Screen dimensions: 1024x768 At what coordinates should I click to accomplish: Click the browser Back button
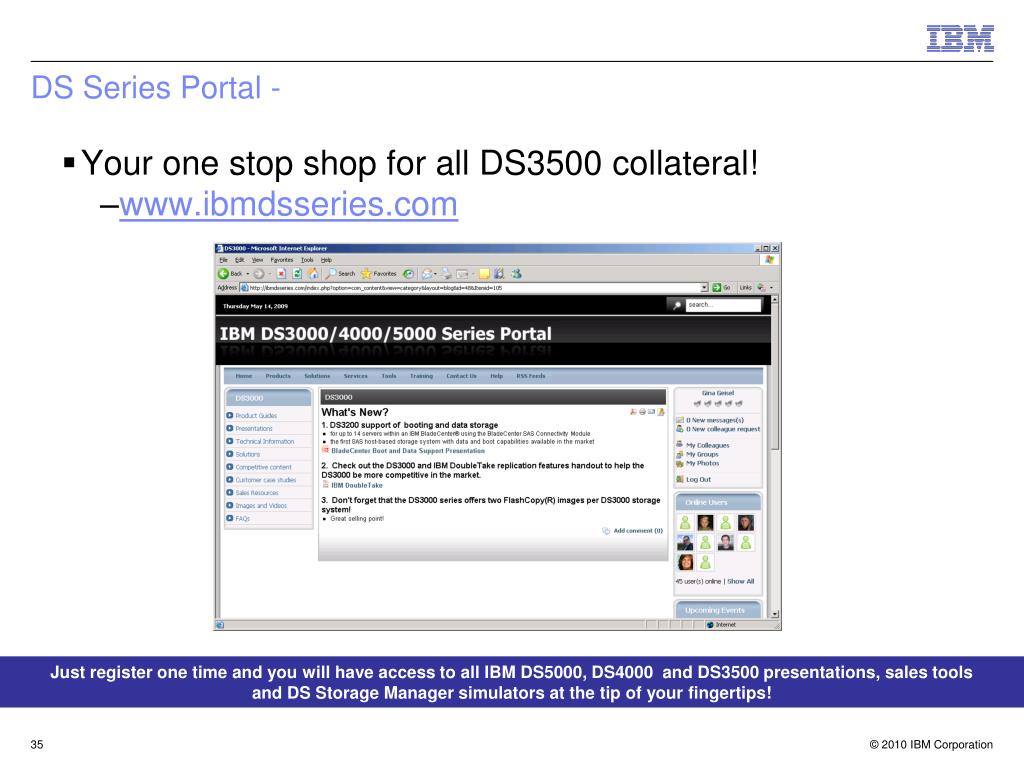(230, 274)
